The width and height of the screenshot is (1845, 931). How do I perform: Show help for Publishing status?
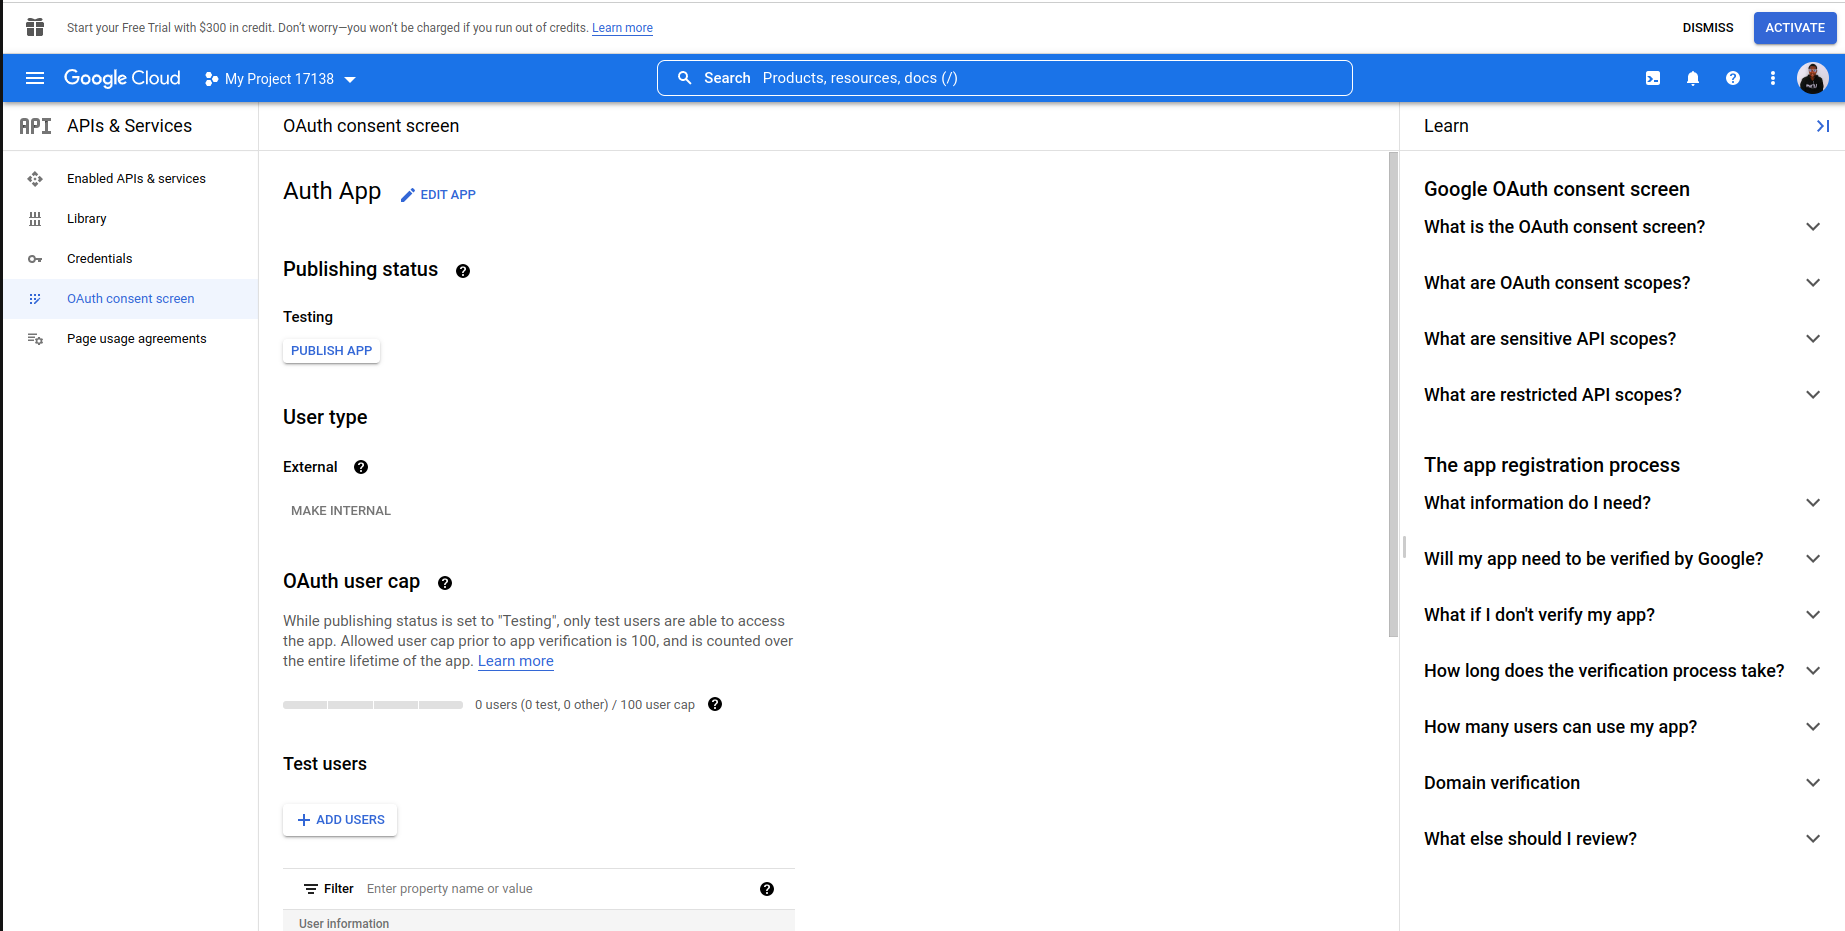pyautogui.click(x=463, y=271)
